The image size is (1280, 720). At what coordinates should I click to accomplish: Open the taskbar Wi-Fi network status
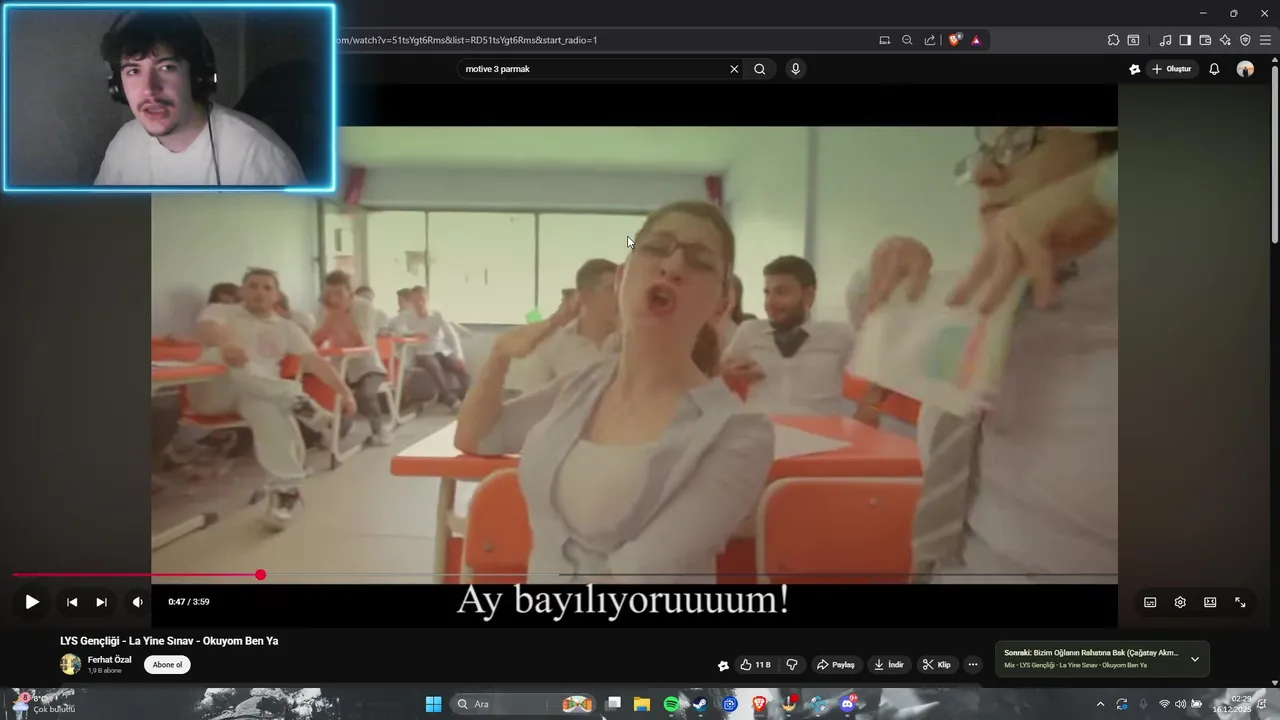tap(1164, 704)
